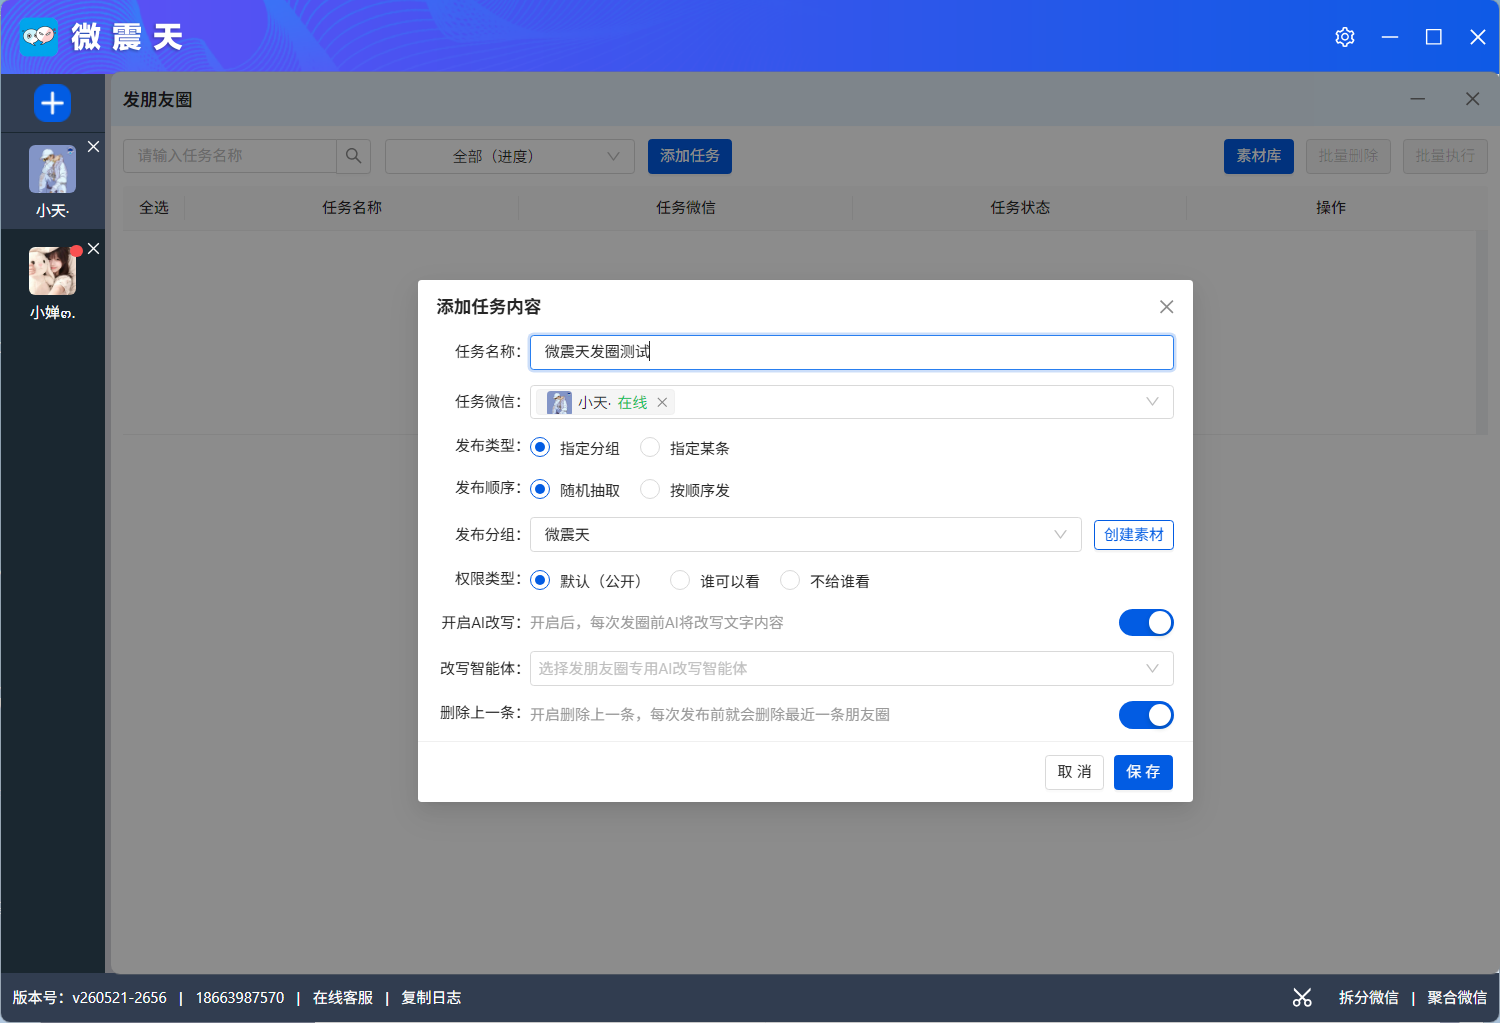Expand the 任务微信 dropdown arrow
The height and width of the screenshot is (1023, 1500).
pos(1152,402)
